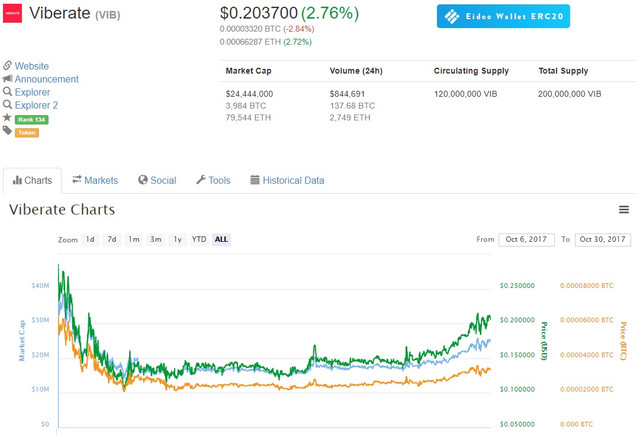Screen dimensions: 640x435
Task: Switch to the Historical Data tab
Action: tap(287, 180)
